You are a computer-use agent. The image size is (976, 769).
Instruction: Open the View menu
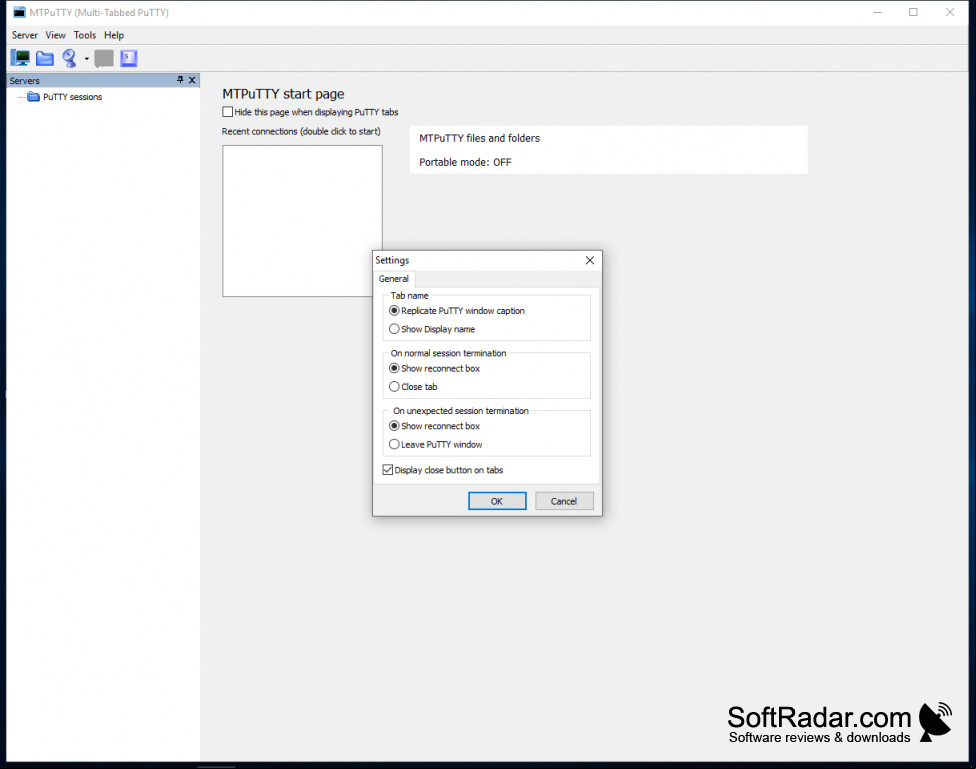click(x=55, y=35)
